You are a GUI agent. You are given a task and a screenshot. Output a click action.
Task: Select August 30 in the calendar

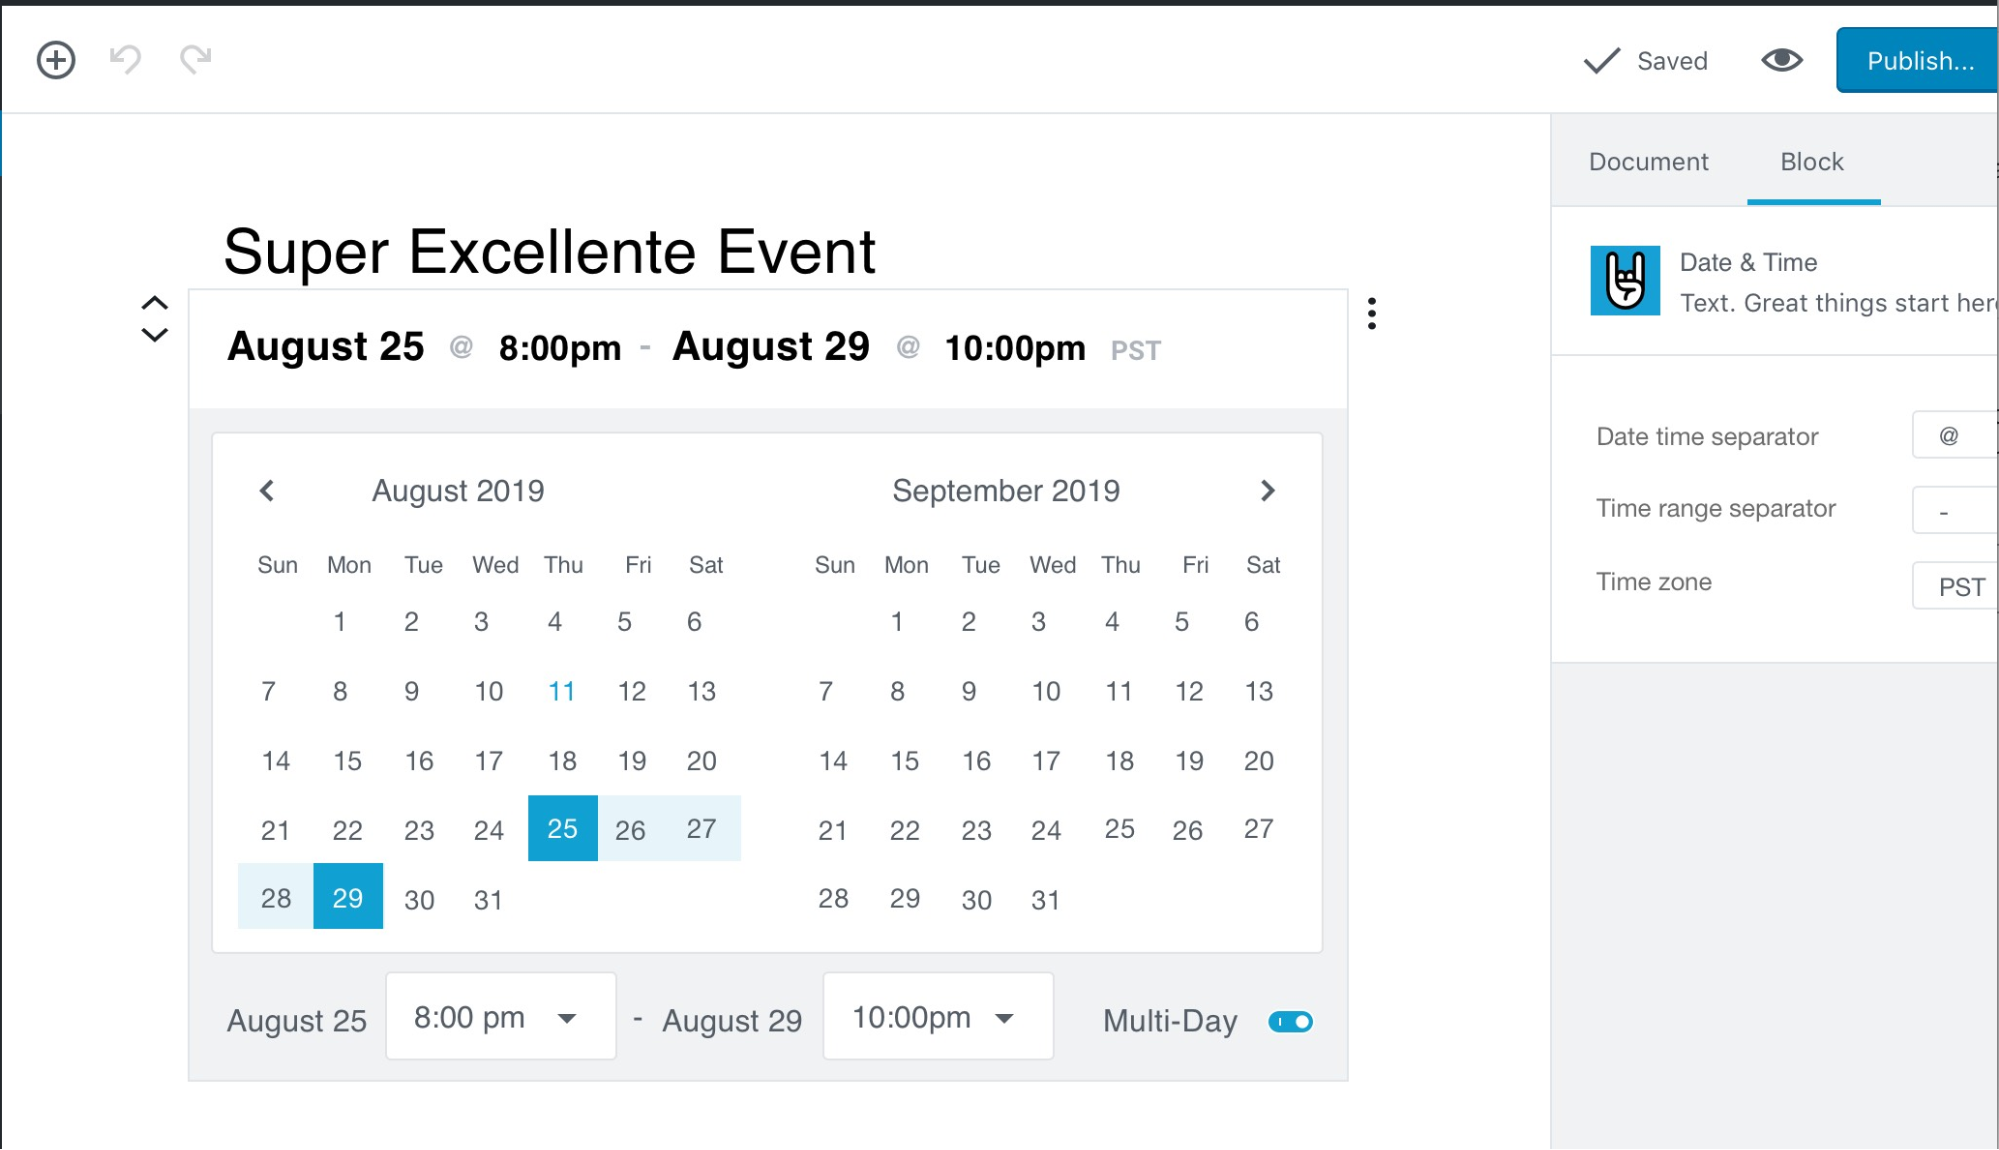coord(419,899)
